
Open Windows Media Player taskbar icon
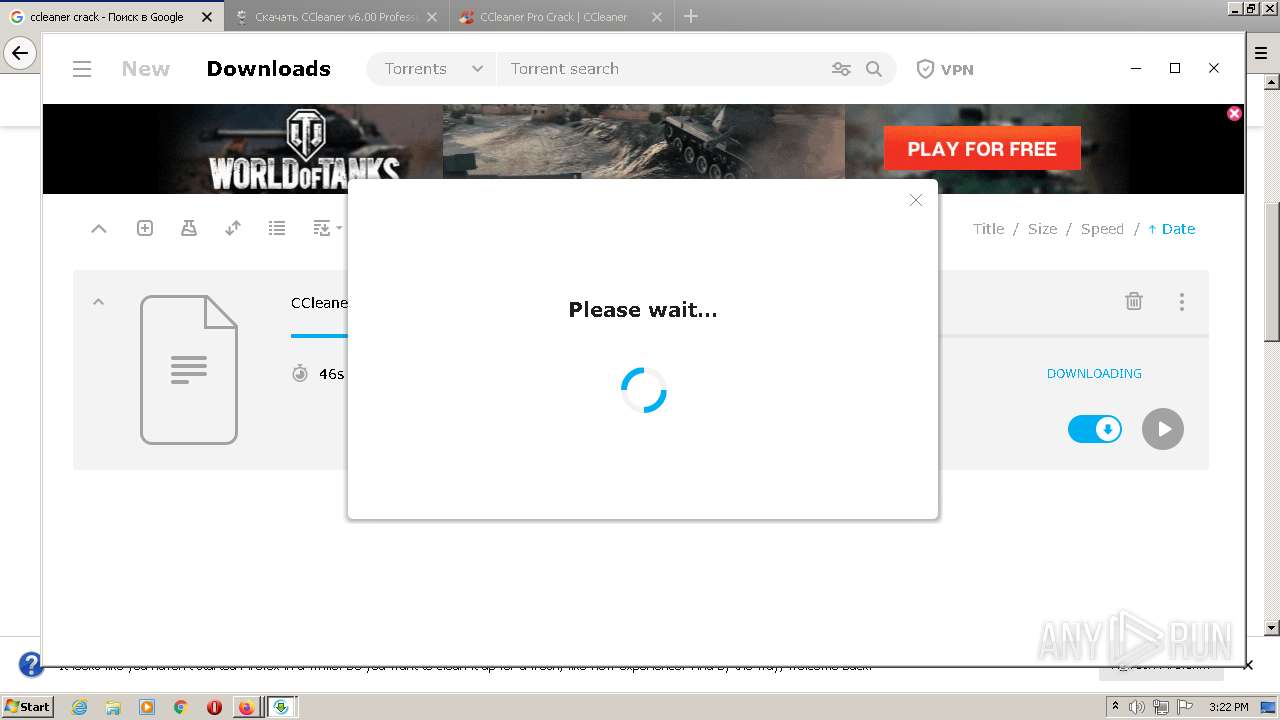(147, 707)
